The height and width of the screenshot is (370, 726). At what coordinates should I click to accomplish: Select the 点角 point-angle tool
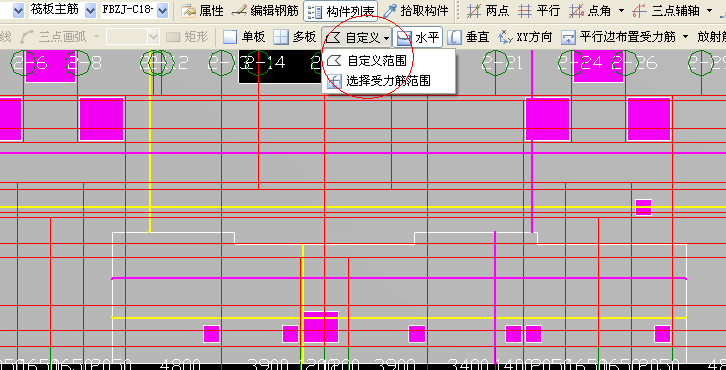(589, 11)
